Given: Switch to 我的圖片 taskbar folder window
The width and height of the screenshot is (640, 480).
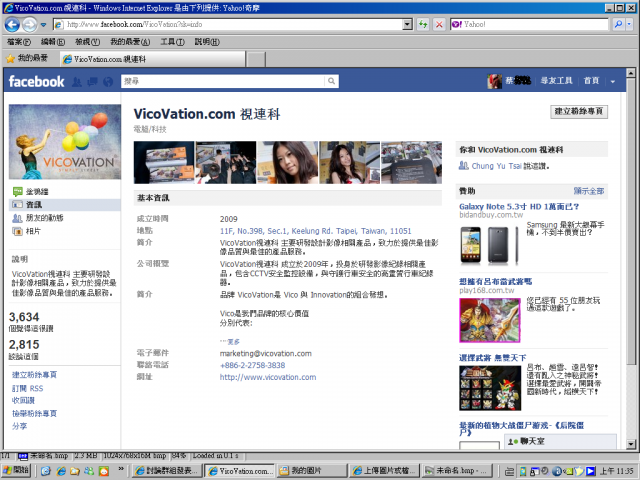Looking at the screenshot, I should (x=312, y=471).
